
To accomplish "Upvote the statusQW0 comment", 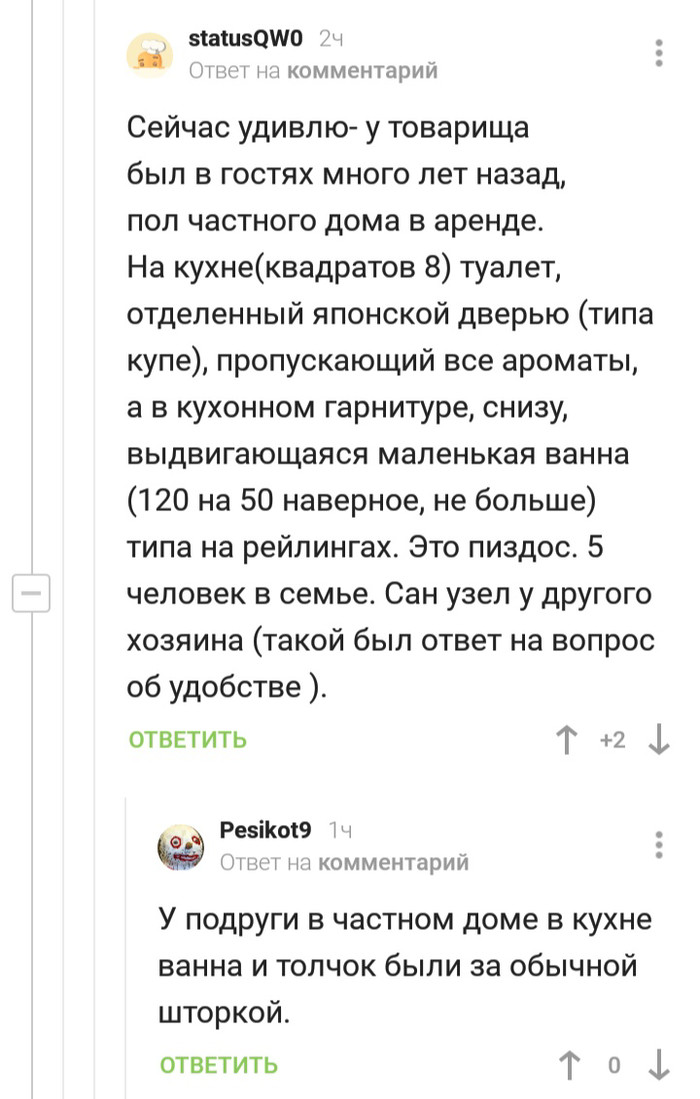I will pos(568,740).
